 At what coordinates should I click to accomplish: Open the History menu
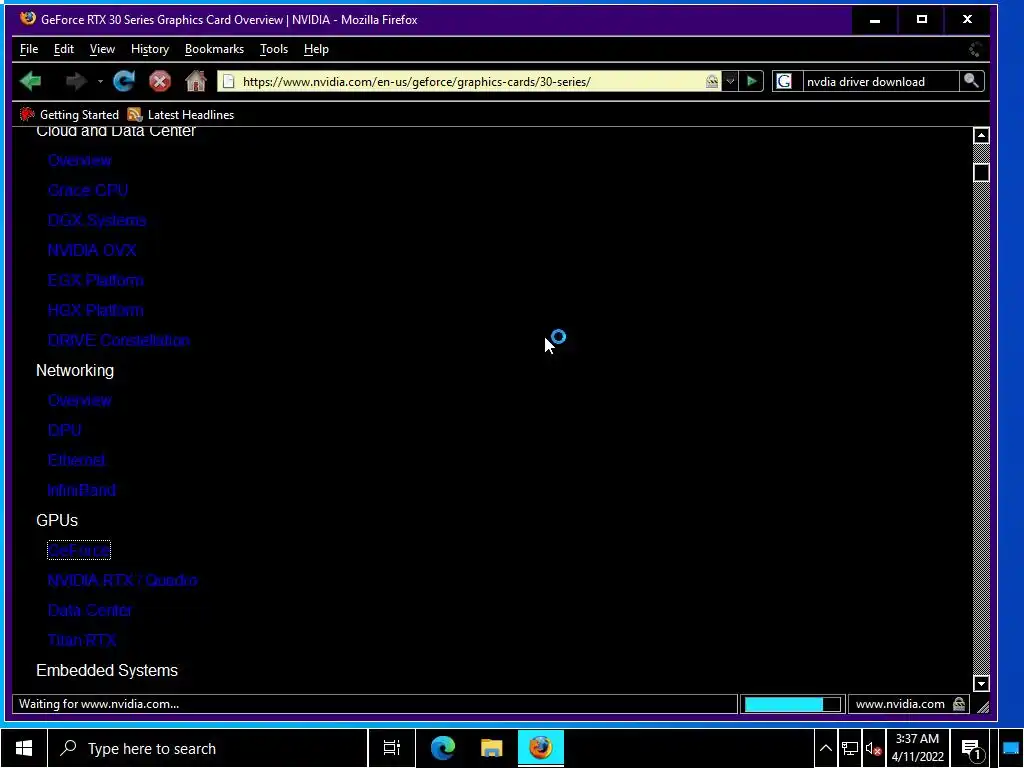coord(150,49)
